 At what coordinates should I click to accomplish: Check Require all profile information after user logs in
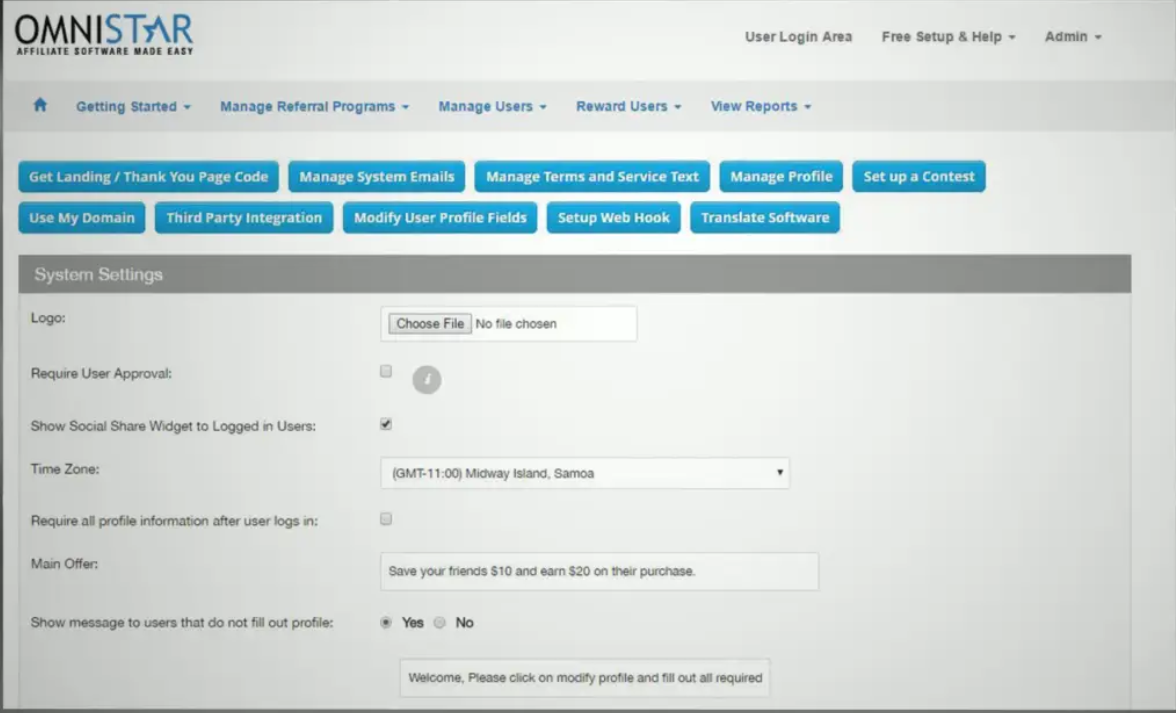(x=385, y=519)
